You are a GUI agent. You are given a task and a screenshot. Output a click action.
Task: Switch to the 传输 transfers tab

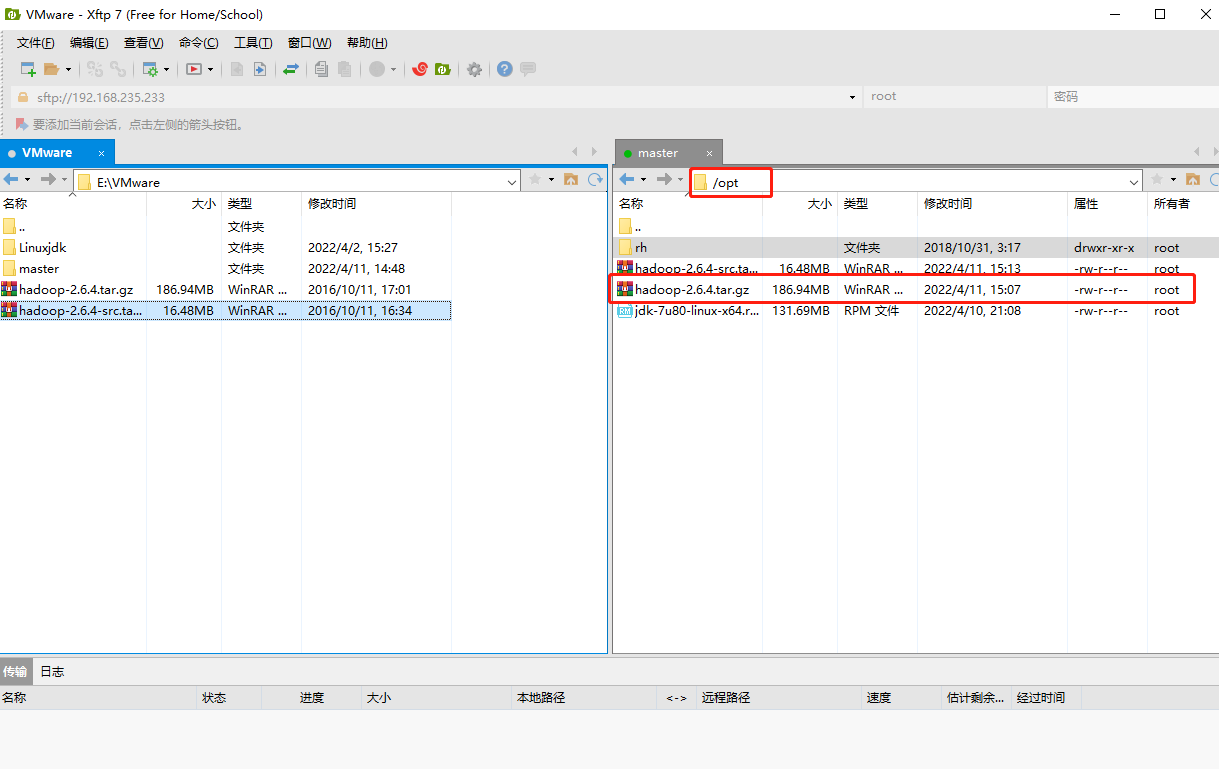click(x=15, y=671)
